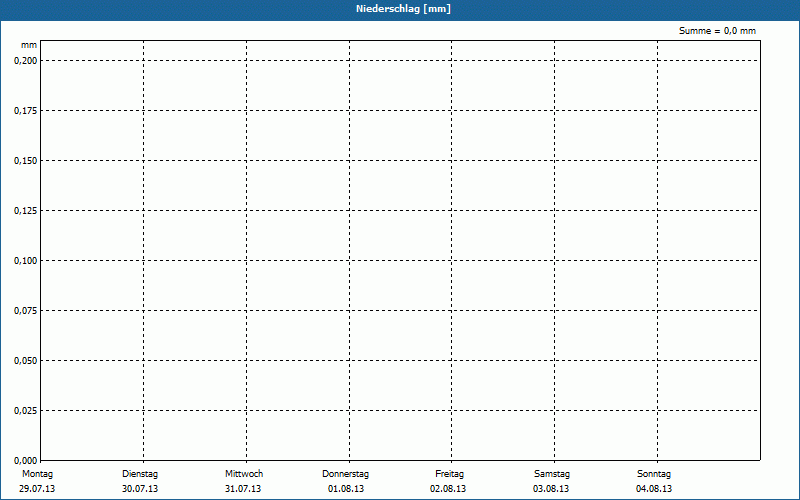800x500 pixels.
Task: Select the 29.07.13 date label
Action: 37,489
